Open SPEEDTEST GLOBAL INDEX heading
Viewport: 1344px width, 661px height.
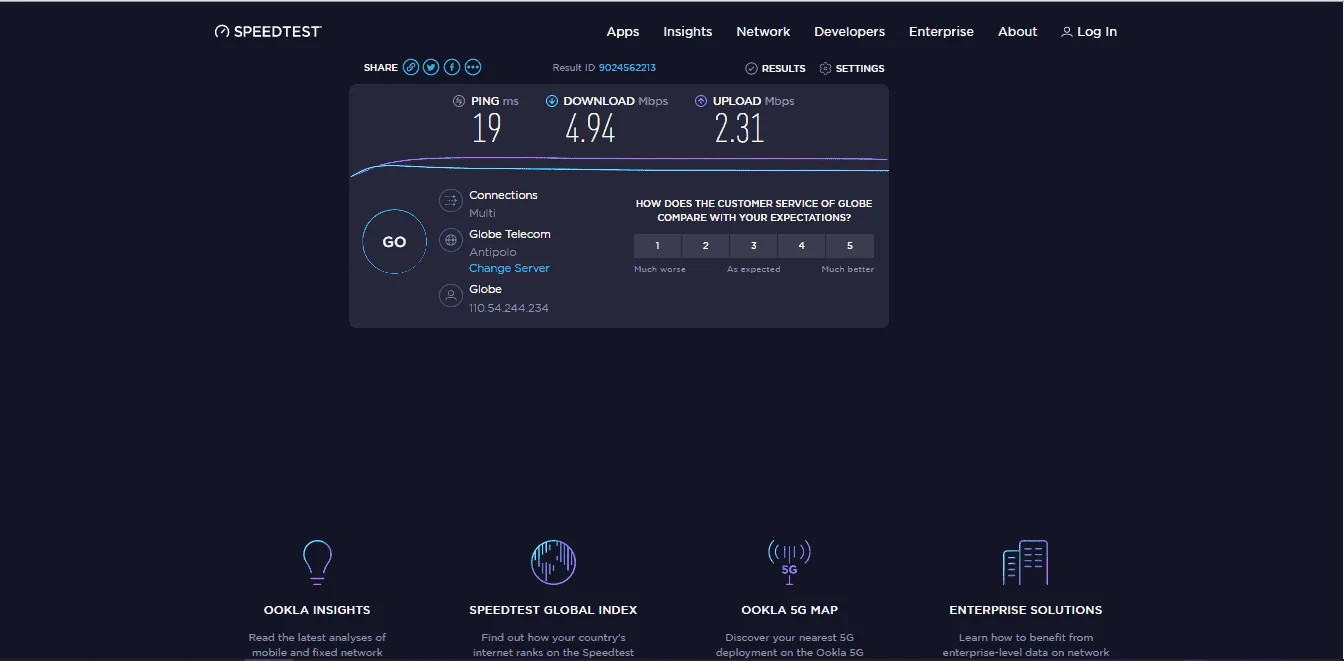(553, 610)
